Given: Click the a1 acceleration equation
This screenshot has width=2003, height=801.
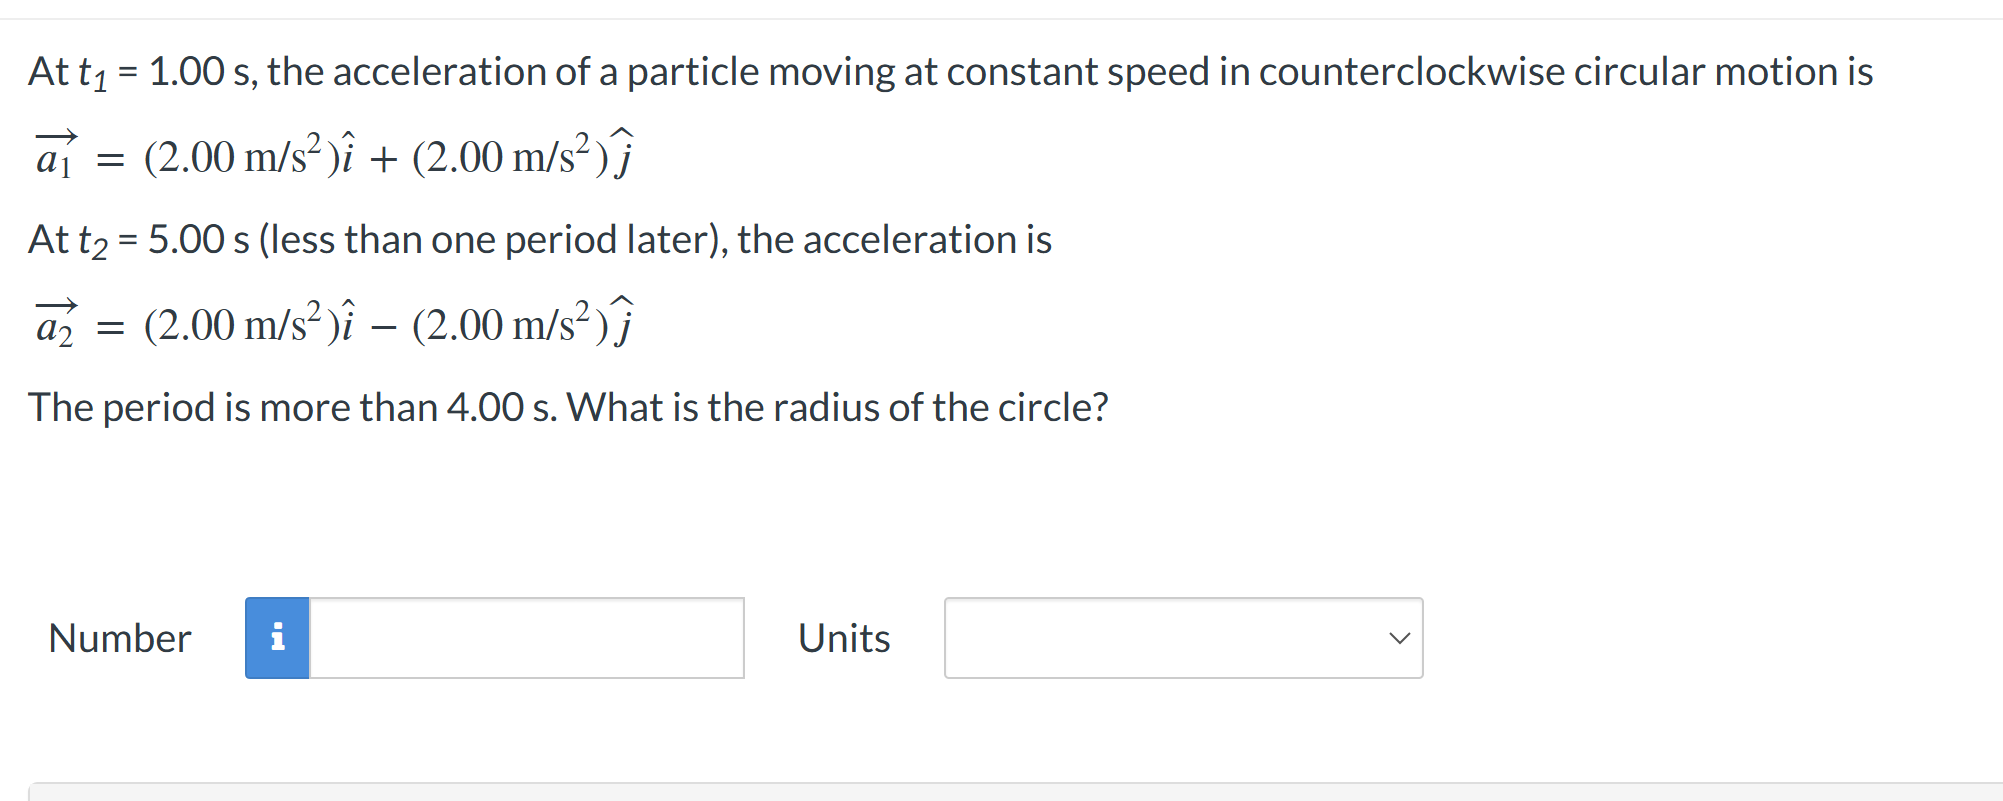Looking at the screenshot, I should [x=330, y=153].
